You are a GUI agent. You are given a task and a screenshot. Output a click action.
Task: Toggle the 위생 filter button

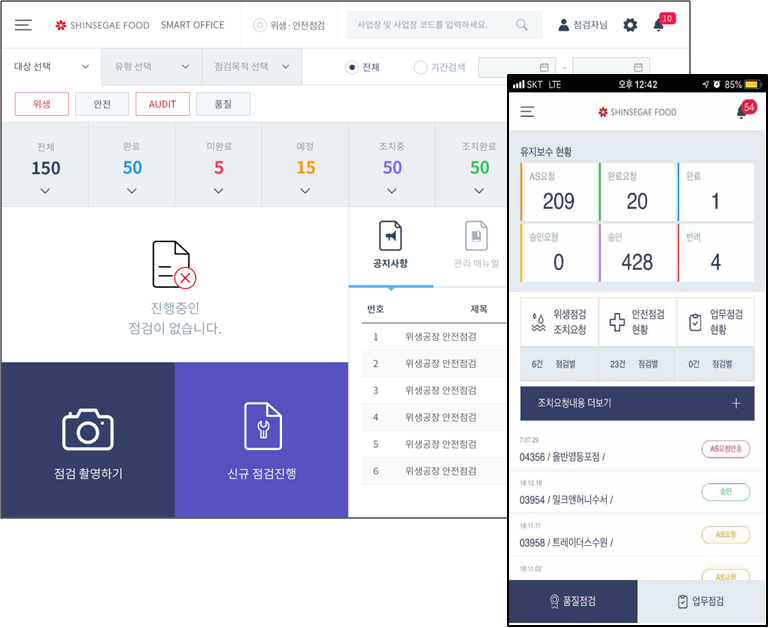click(42, 104)
